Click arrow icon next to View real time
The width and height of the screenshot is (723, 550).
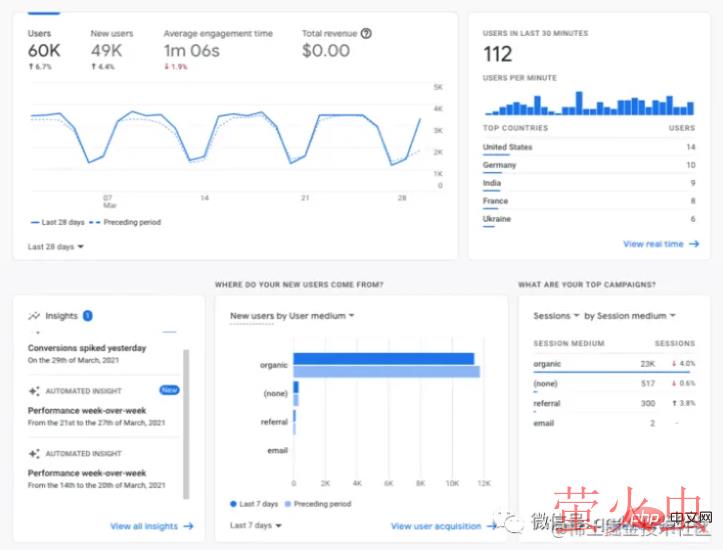click(x=694, y=244)
